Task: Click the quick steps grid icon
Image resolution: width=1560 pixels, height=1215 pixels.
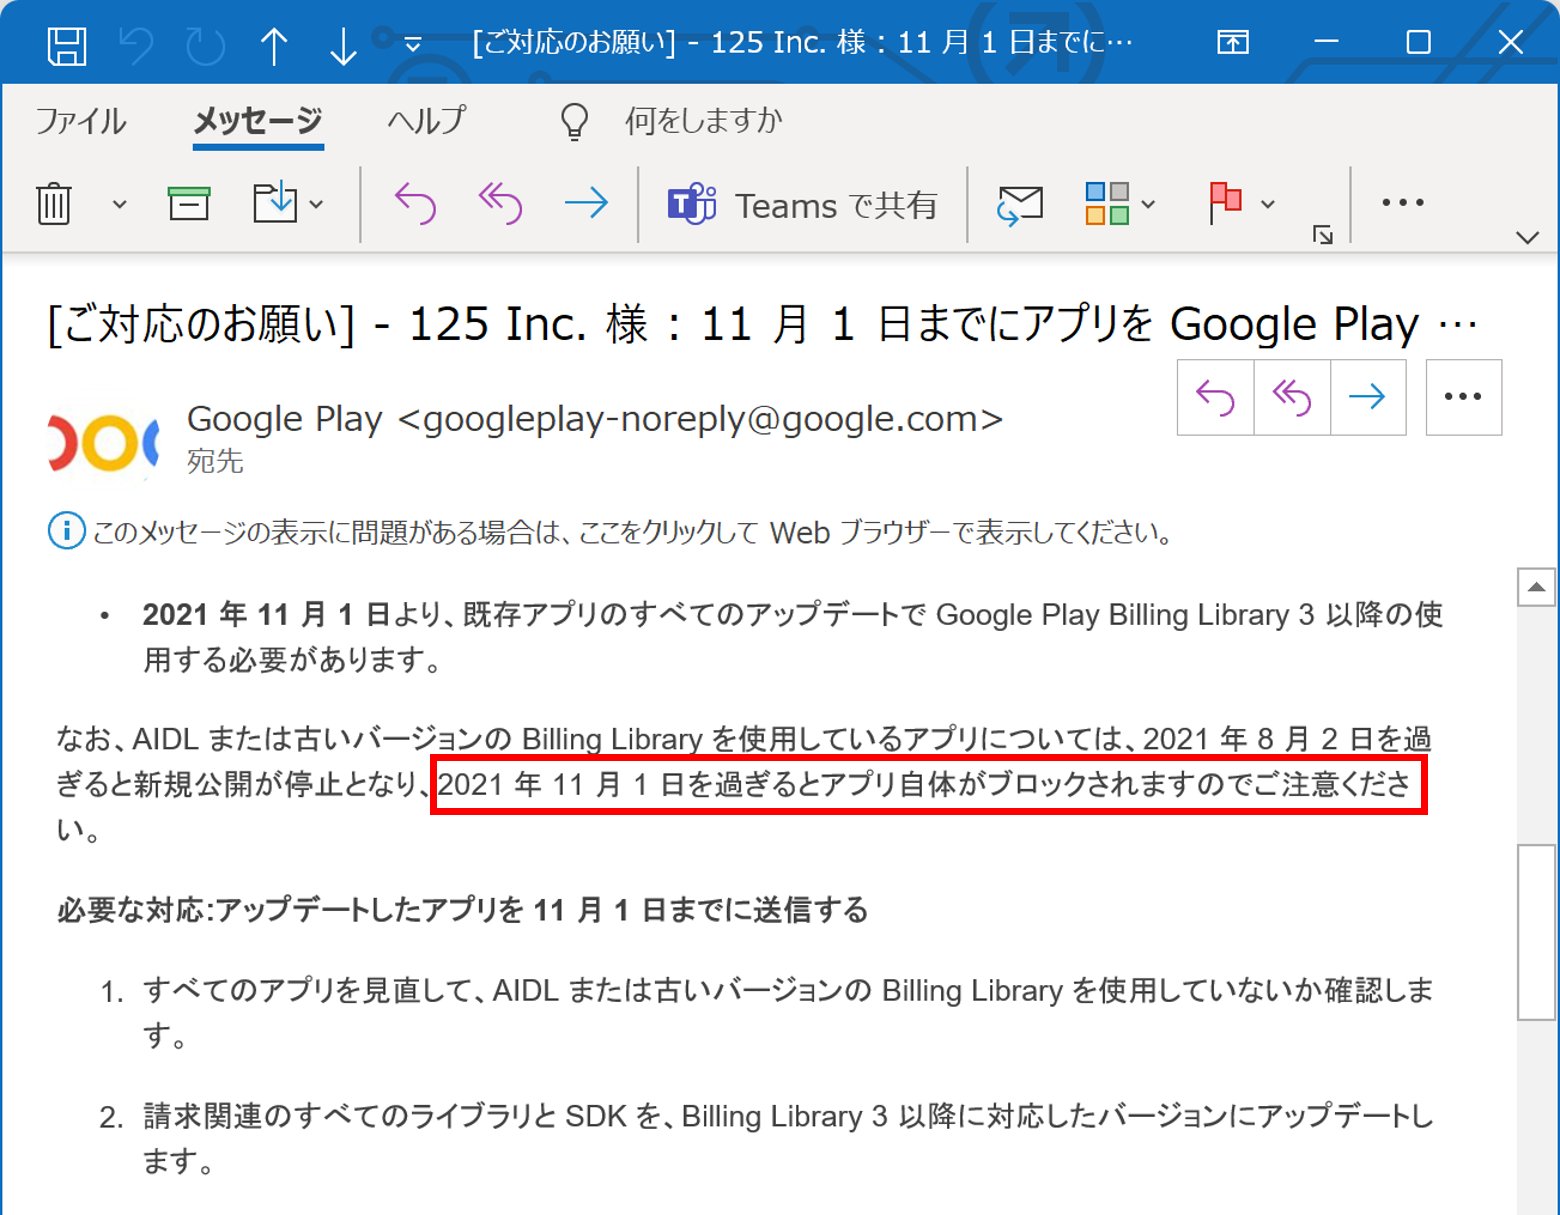Action: tap(1105, 203)
